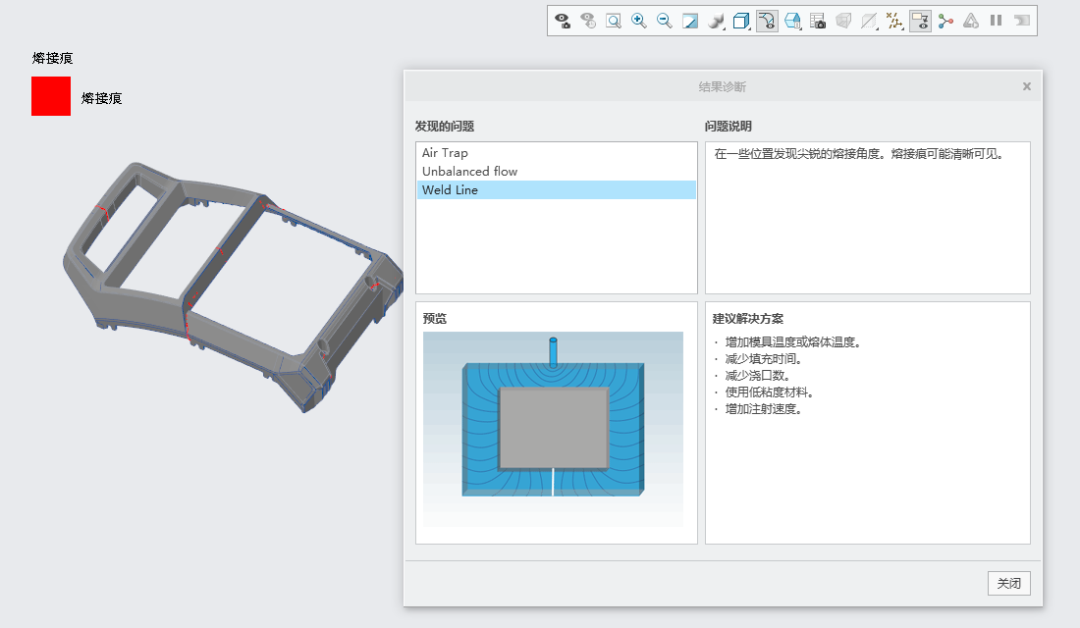Open the blue 3D box view dropdown
Viewport: 1080px width, 628px height.
coord(793,21)
